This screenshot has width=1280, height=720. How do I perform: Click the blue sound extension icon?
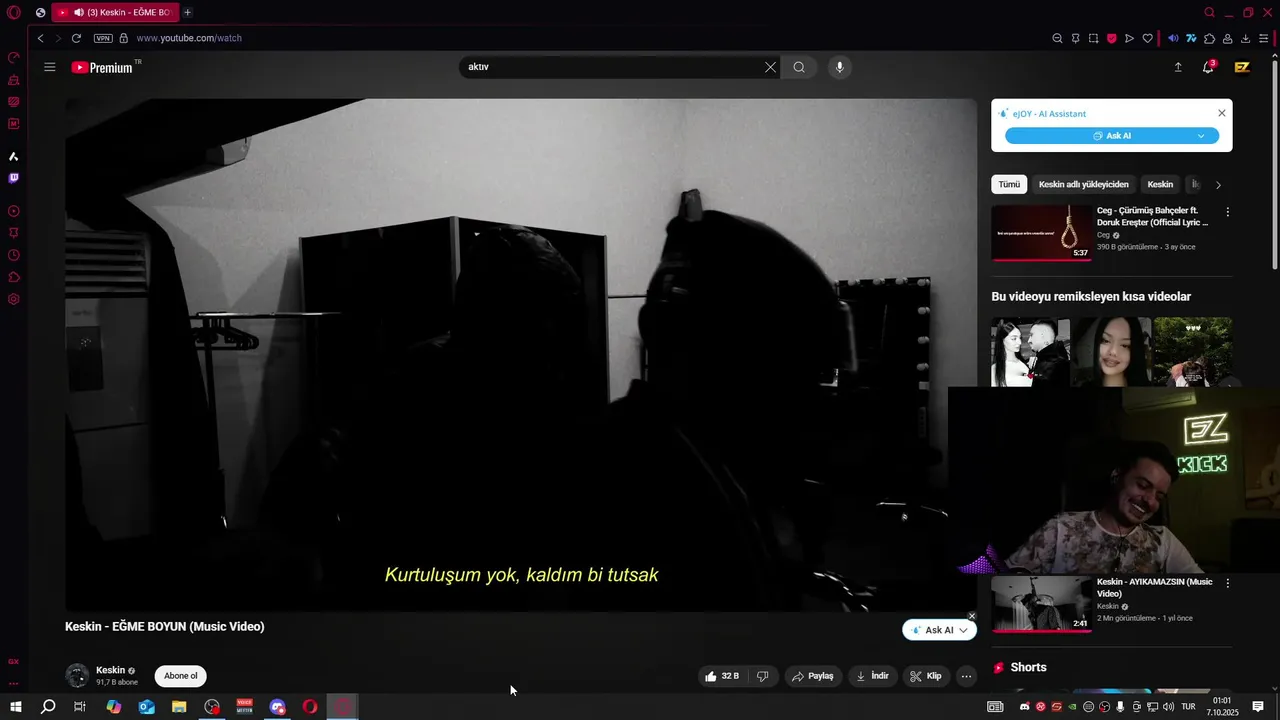coord(1173,38)
